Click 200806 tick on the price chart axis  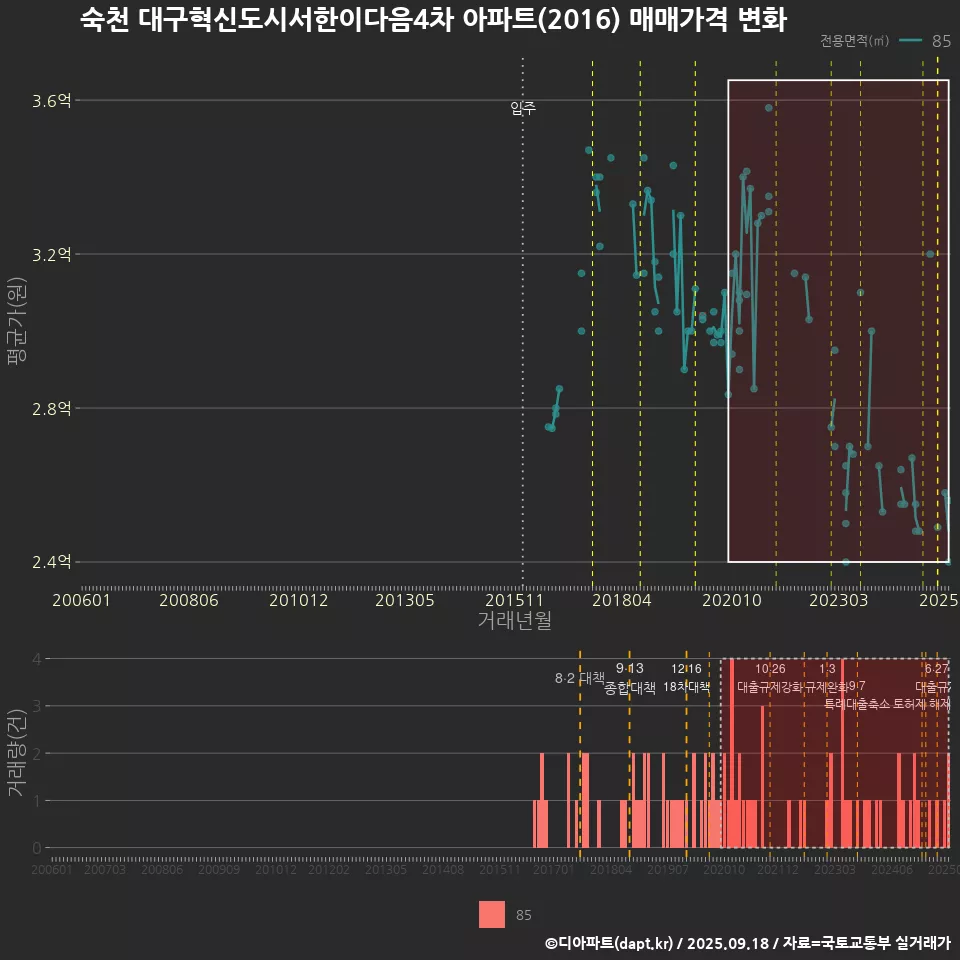(189, 600)
